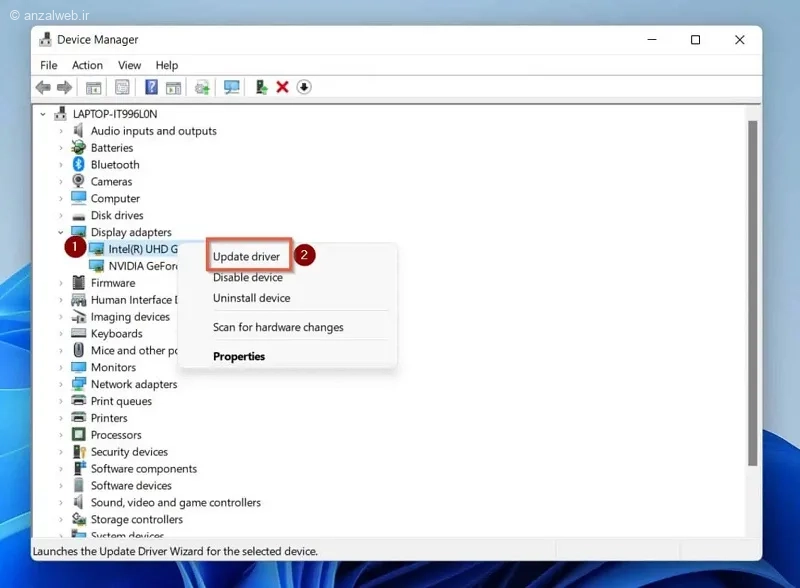Click the Imaging devices scanner icon
Image resolution: width=800 pixels, height=588 pixels.
click(79, 316)
